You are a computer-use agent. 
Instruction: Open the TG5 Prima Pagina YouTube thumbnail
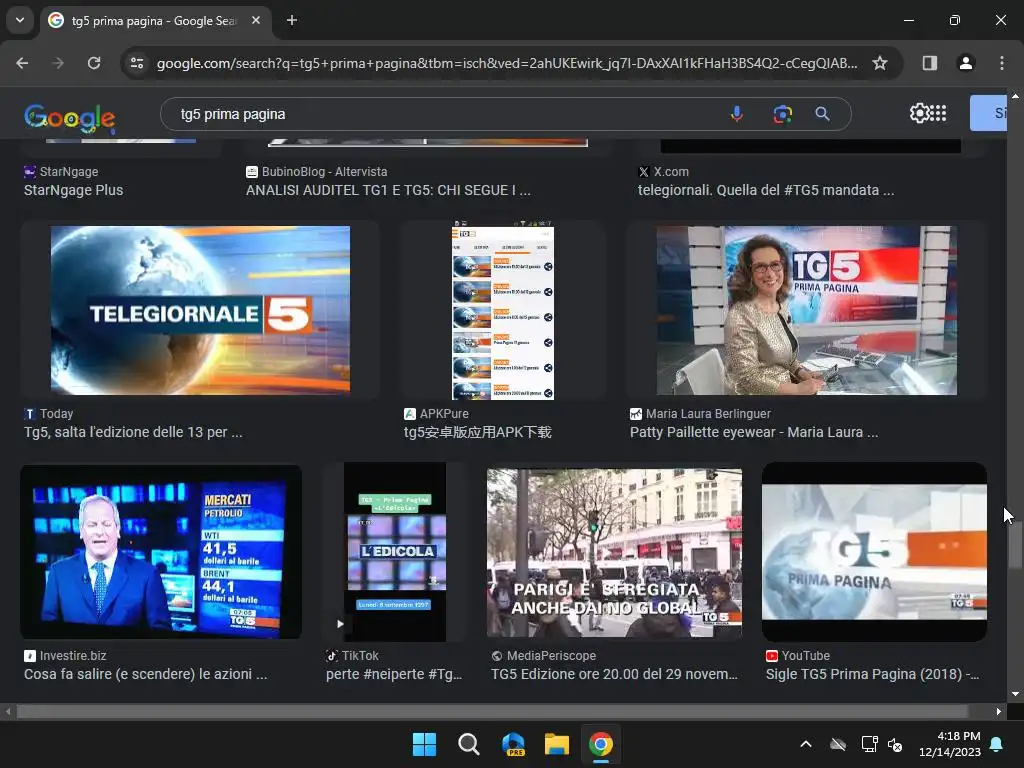pos(874,552)
